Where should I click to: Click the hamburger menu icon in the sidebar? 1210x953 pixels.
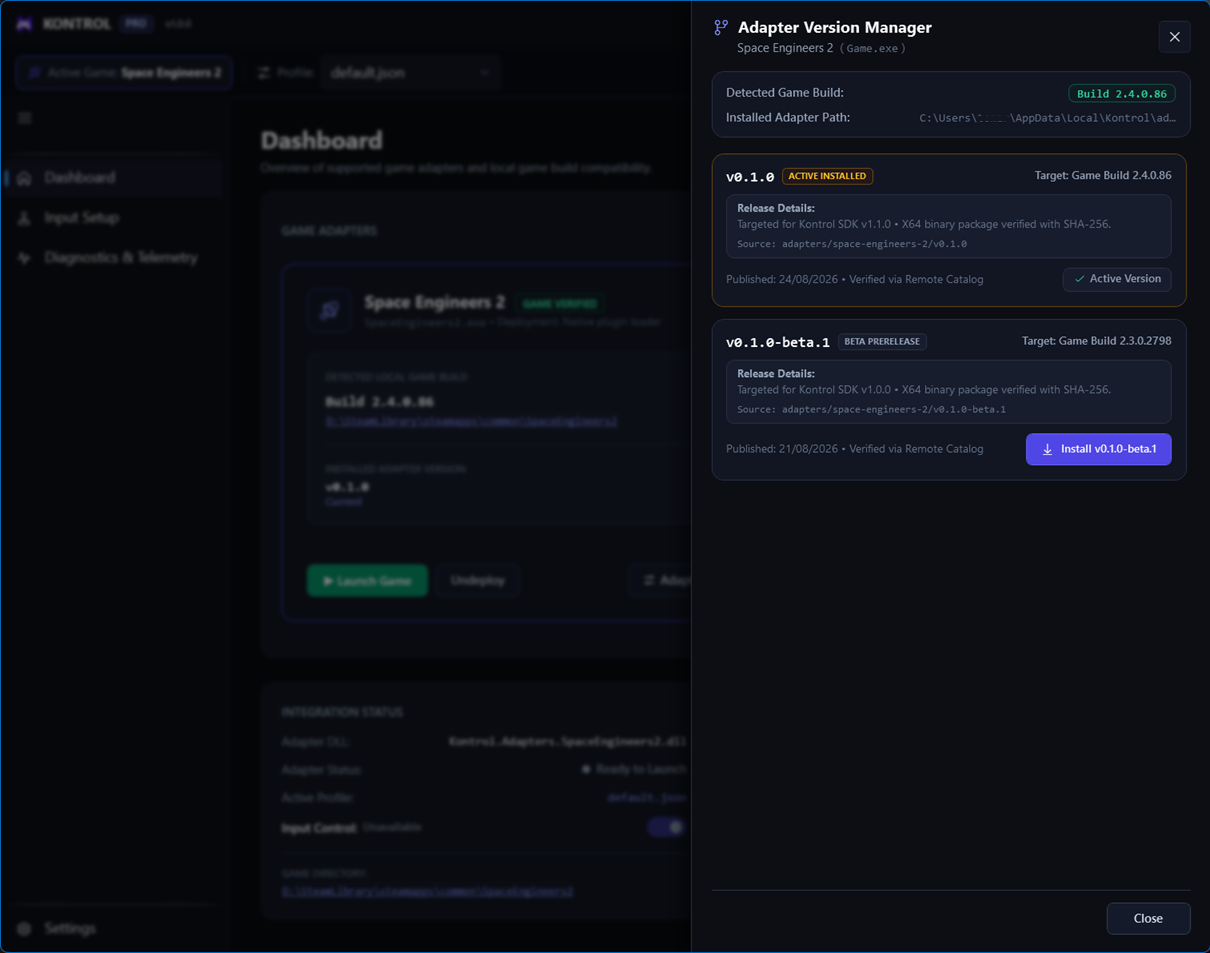click(x=25, y=118)
